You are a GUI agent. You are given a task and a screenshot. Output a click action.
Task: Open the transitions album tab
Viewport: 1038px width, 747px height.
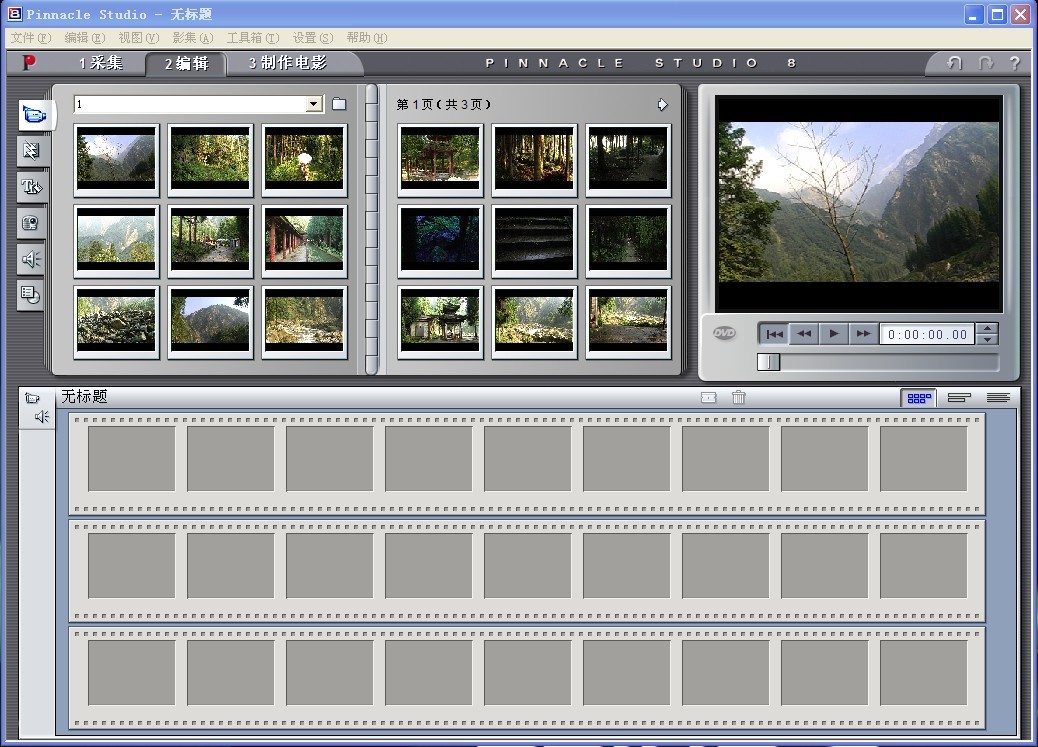[x=32, y=151]
